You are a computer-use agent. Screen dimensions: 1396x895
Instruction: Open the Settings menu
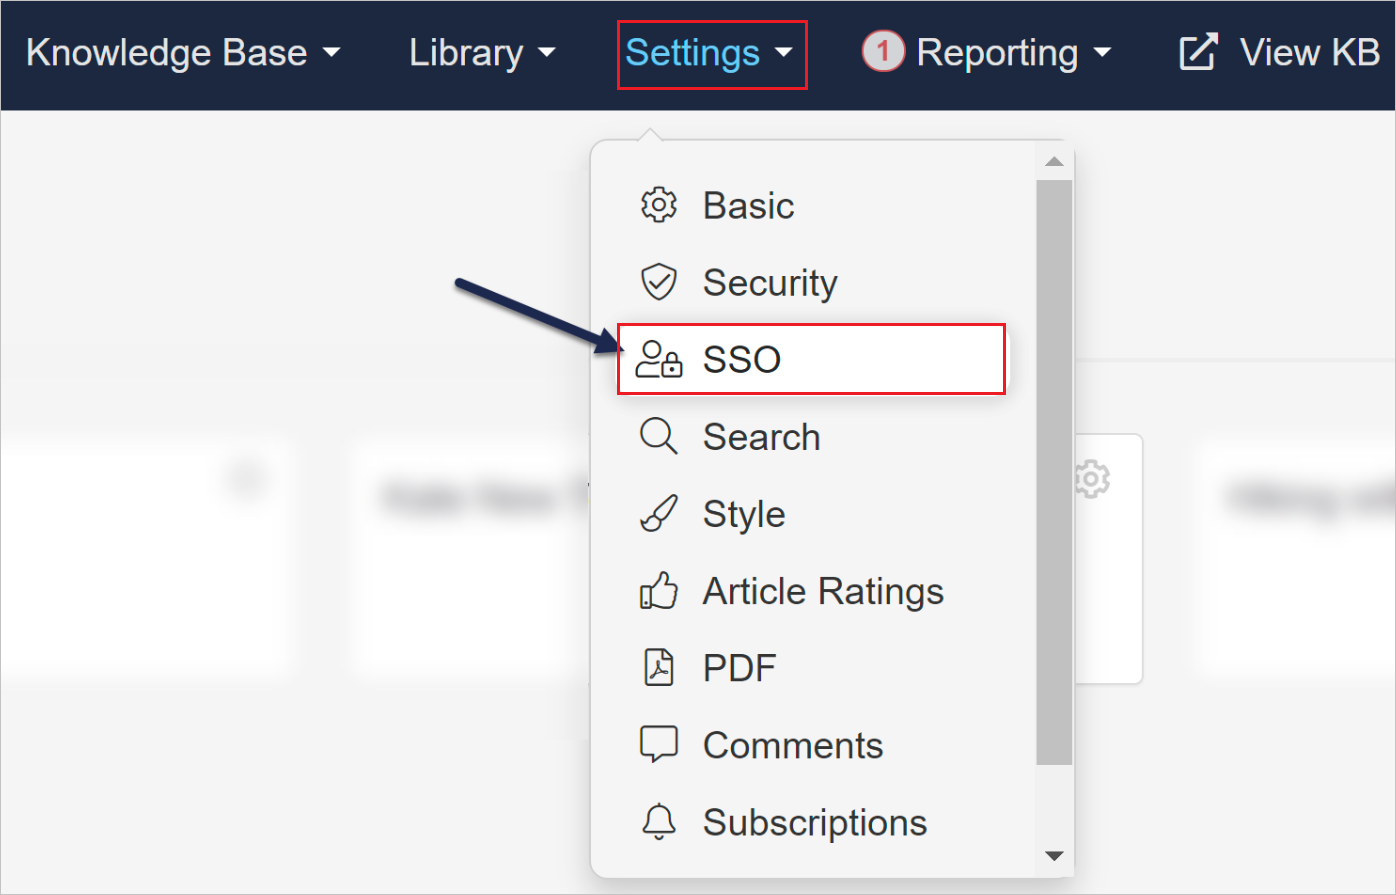710,53
